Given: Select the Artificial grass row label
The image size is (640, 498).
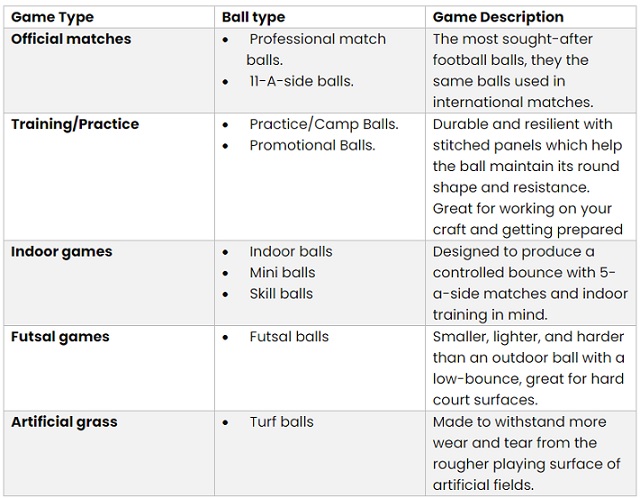Looking at the screenshot, I should [x=64, y=422].
